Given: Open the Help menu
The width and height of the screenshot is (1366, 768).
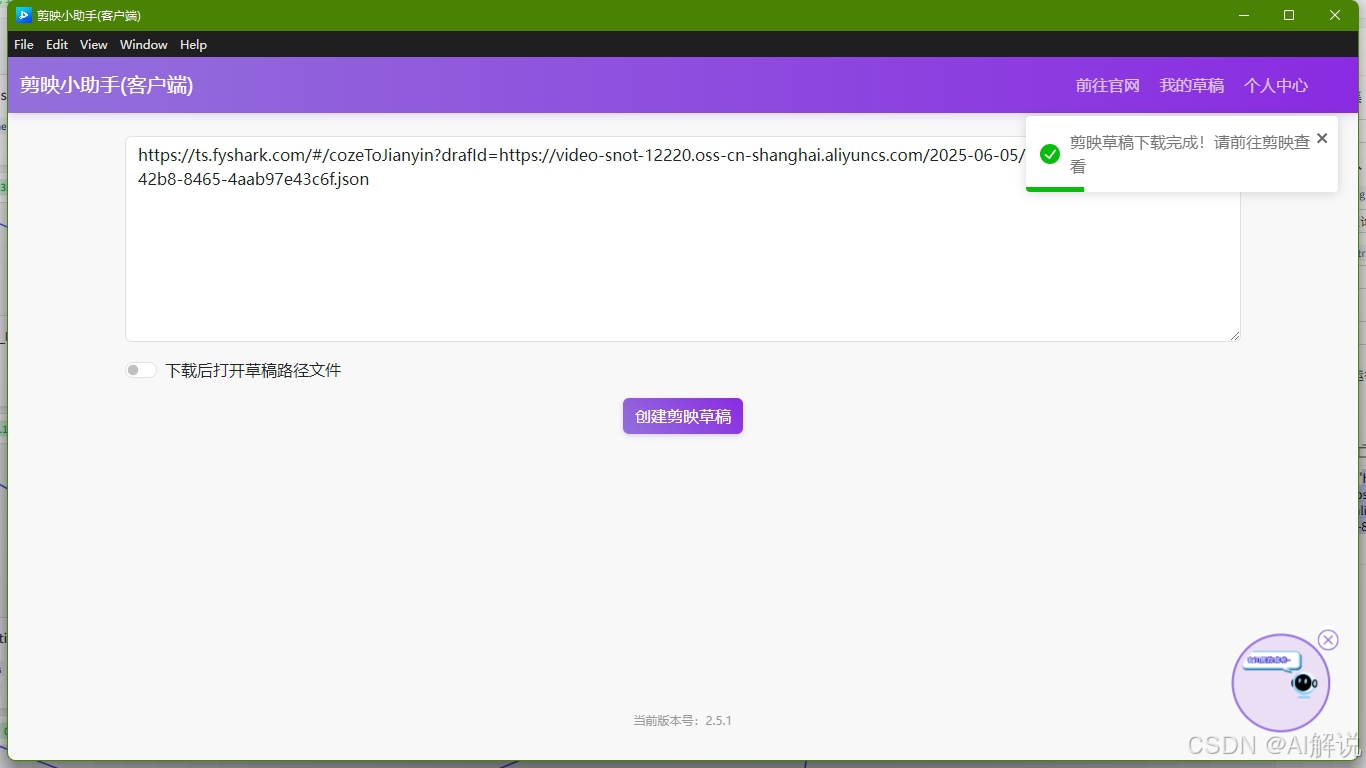Looking at the screenshot, I should pos(193,45).
